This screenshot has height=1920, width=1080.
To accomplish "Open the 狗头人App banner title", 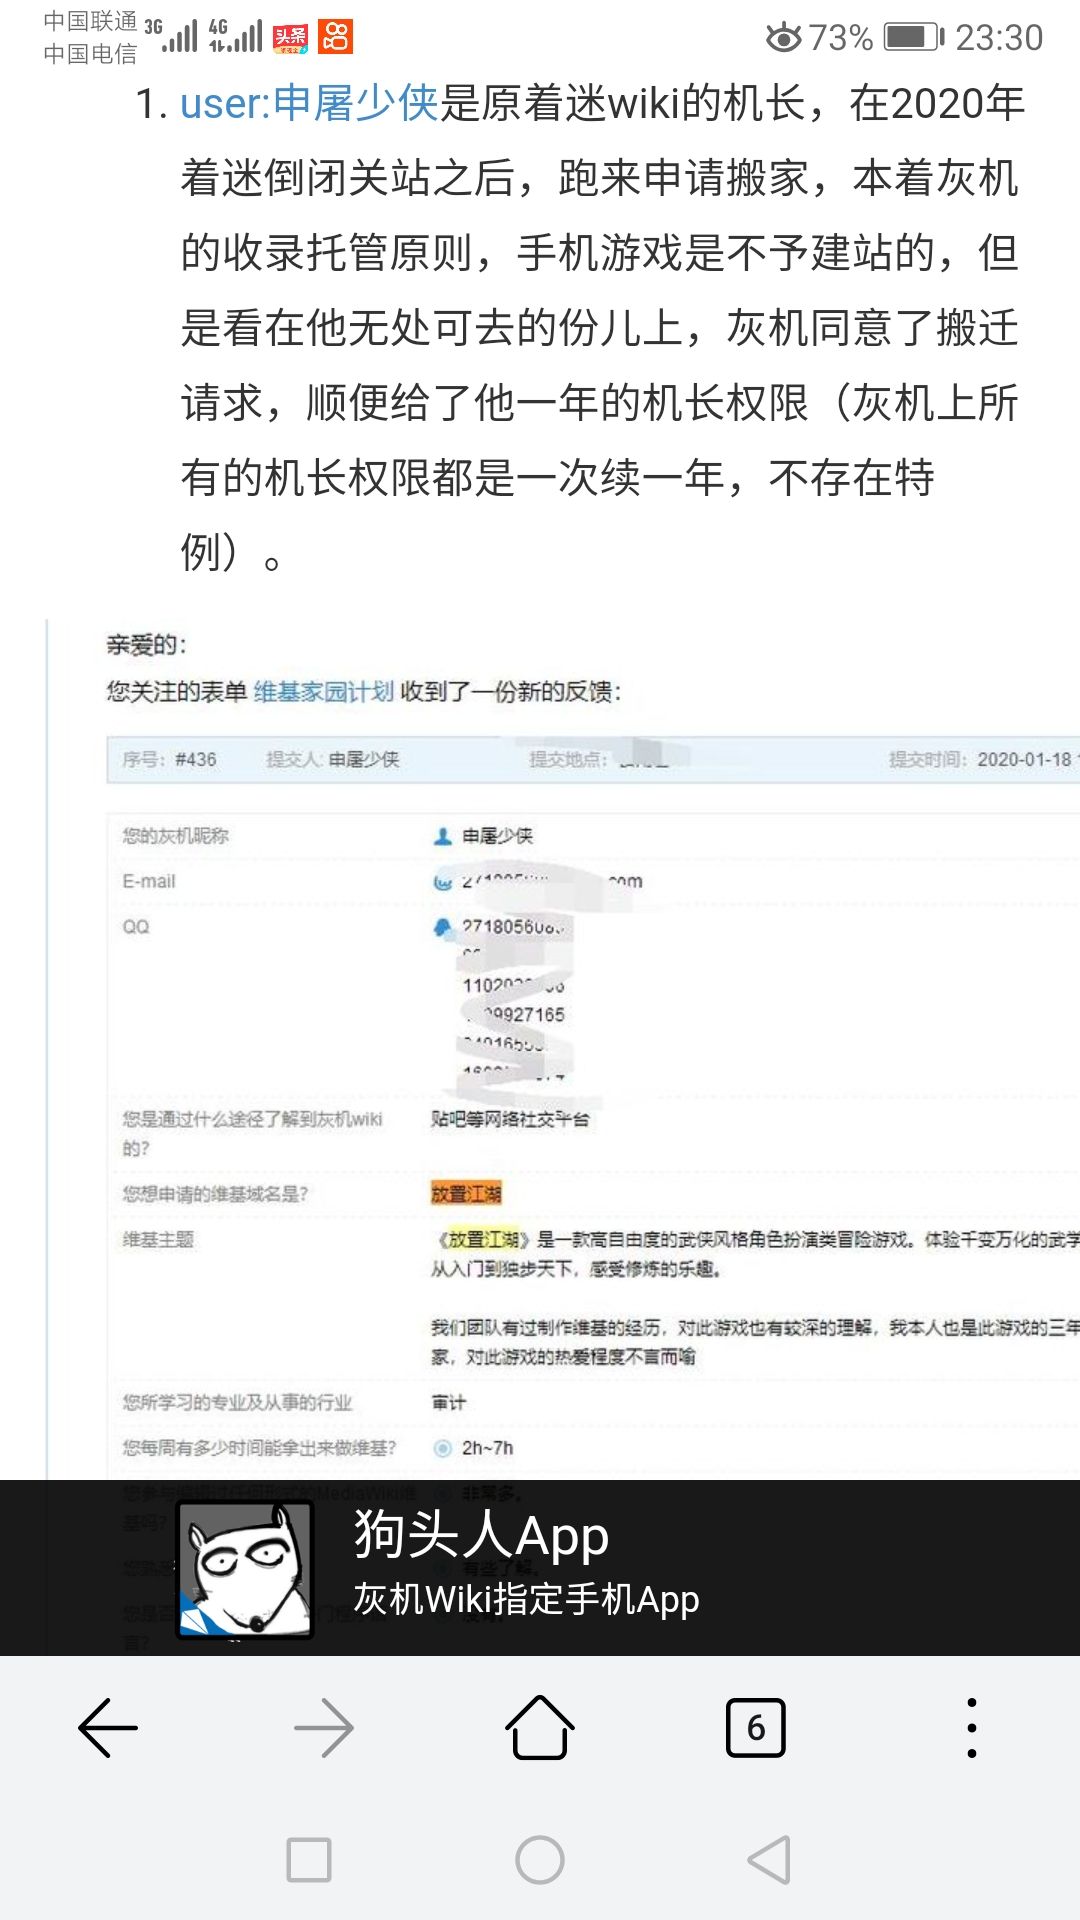I will [x=481, y=1534].
